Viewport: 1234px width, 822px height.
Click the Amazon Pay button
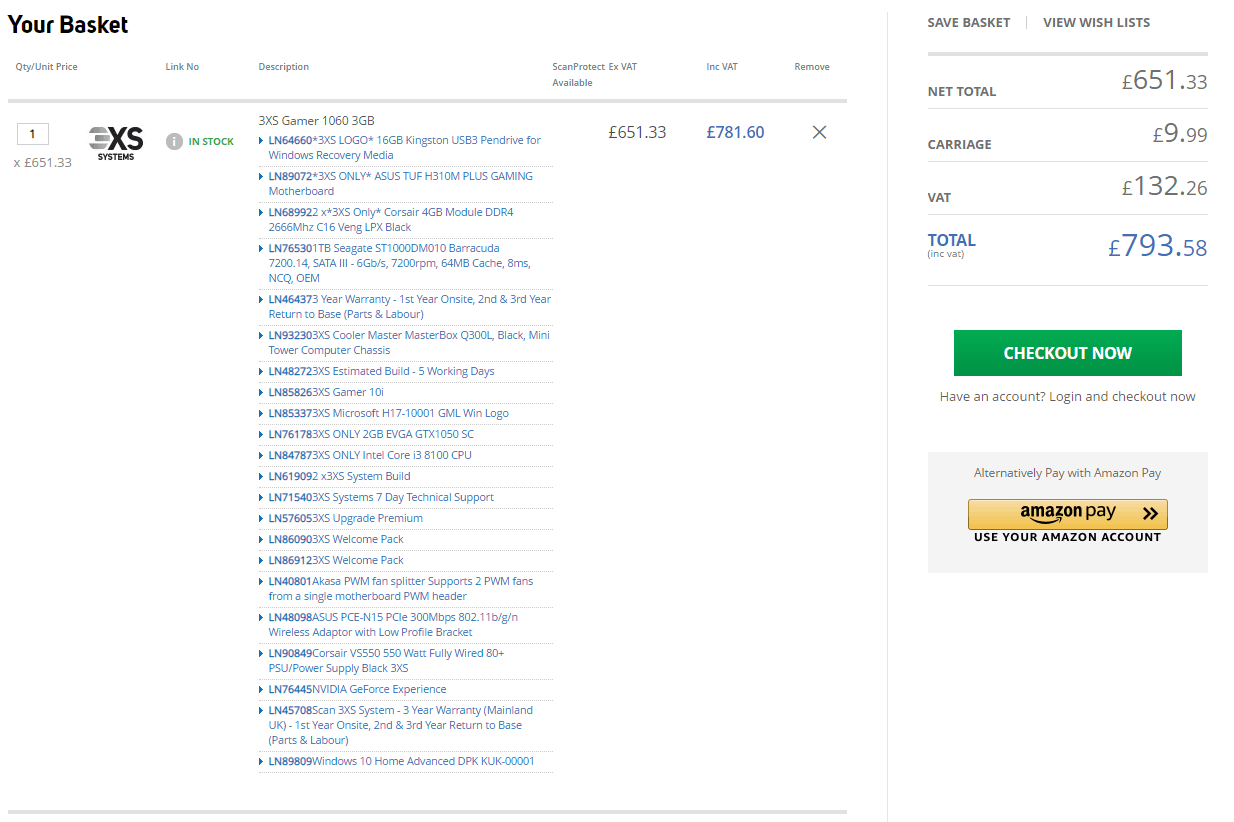(x=1067, y=514)
